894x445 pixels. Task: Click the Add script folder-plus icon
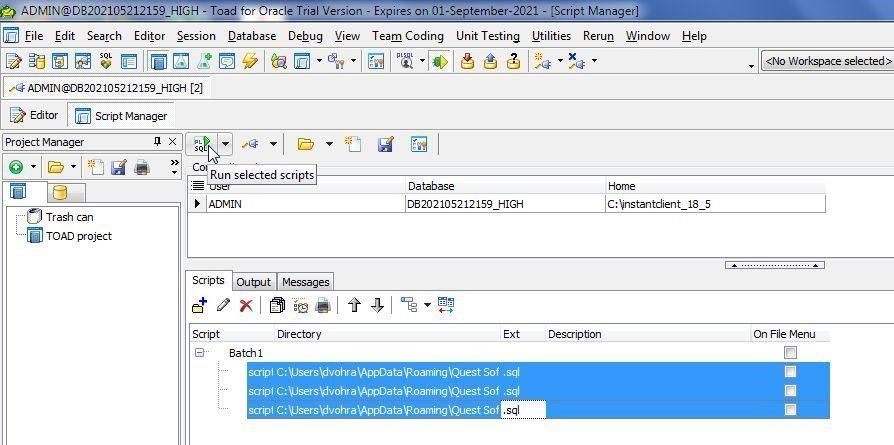point(200,305)
